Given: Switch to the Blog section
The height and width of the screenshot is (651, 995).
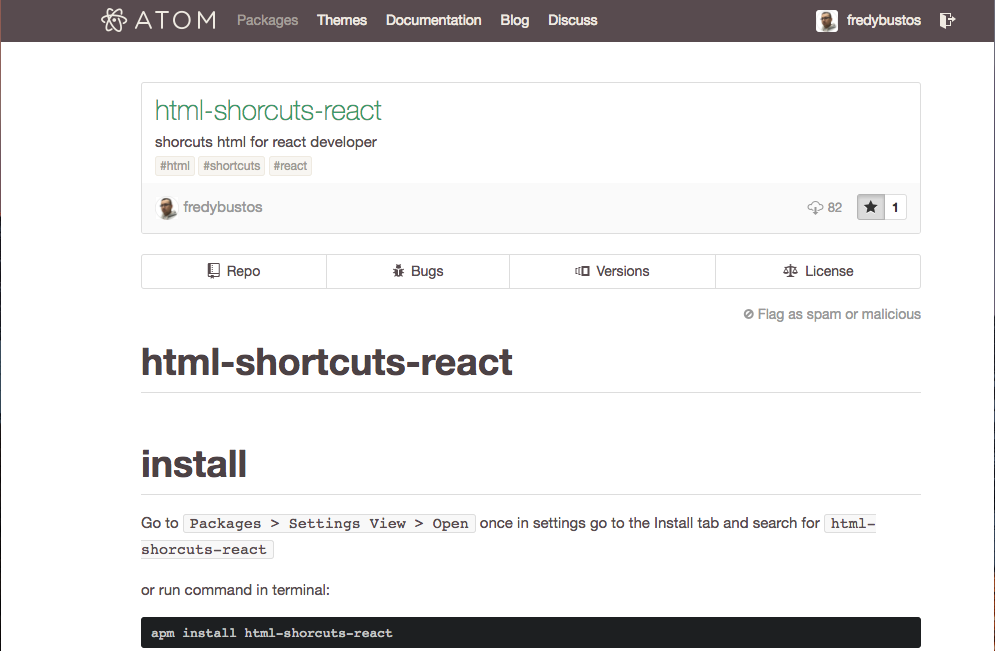Looking at the screenshot, I should point(514,20).
